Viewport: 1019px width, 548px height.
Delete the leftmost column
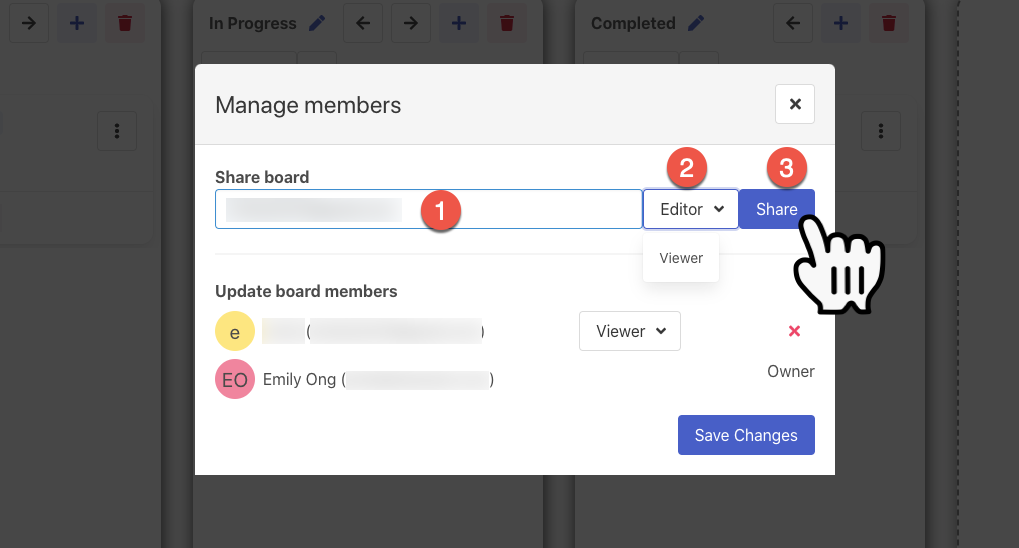click(x=125, y=23)
